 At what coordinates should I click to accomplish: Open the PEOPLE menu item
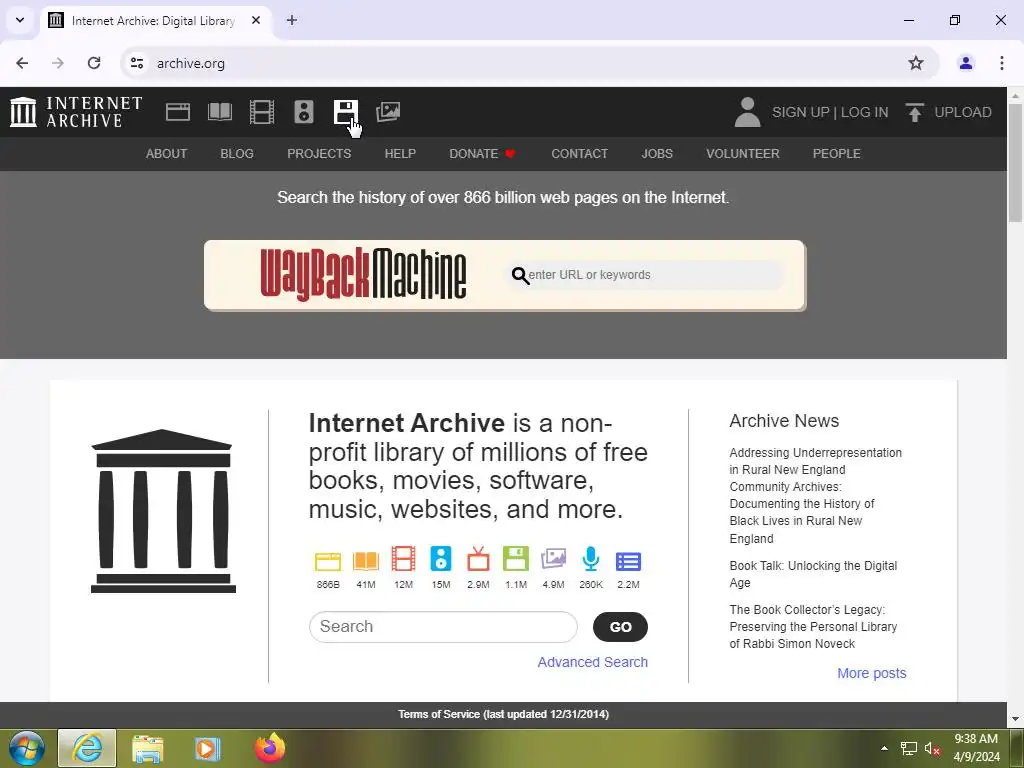click(837, 153)
